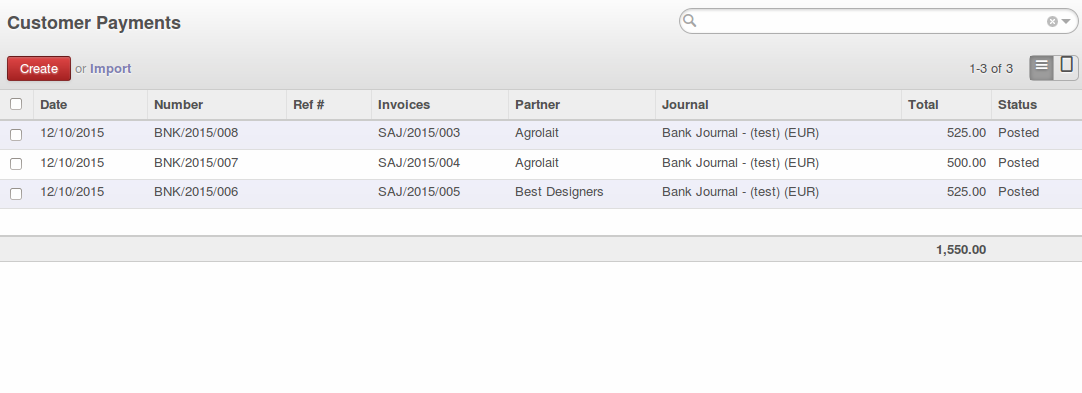Open the Import link
The width and height of the screenshot is (1082, 393).
110,68
